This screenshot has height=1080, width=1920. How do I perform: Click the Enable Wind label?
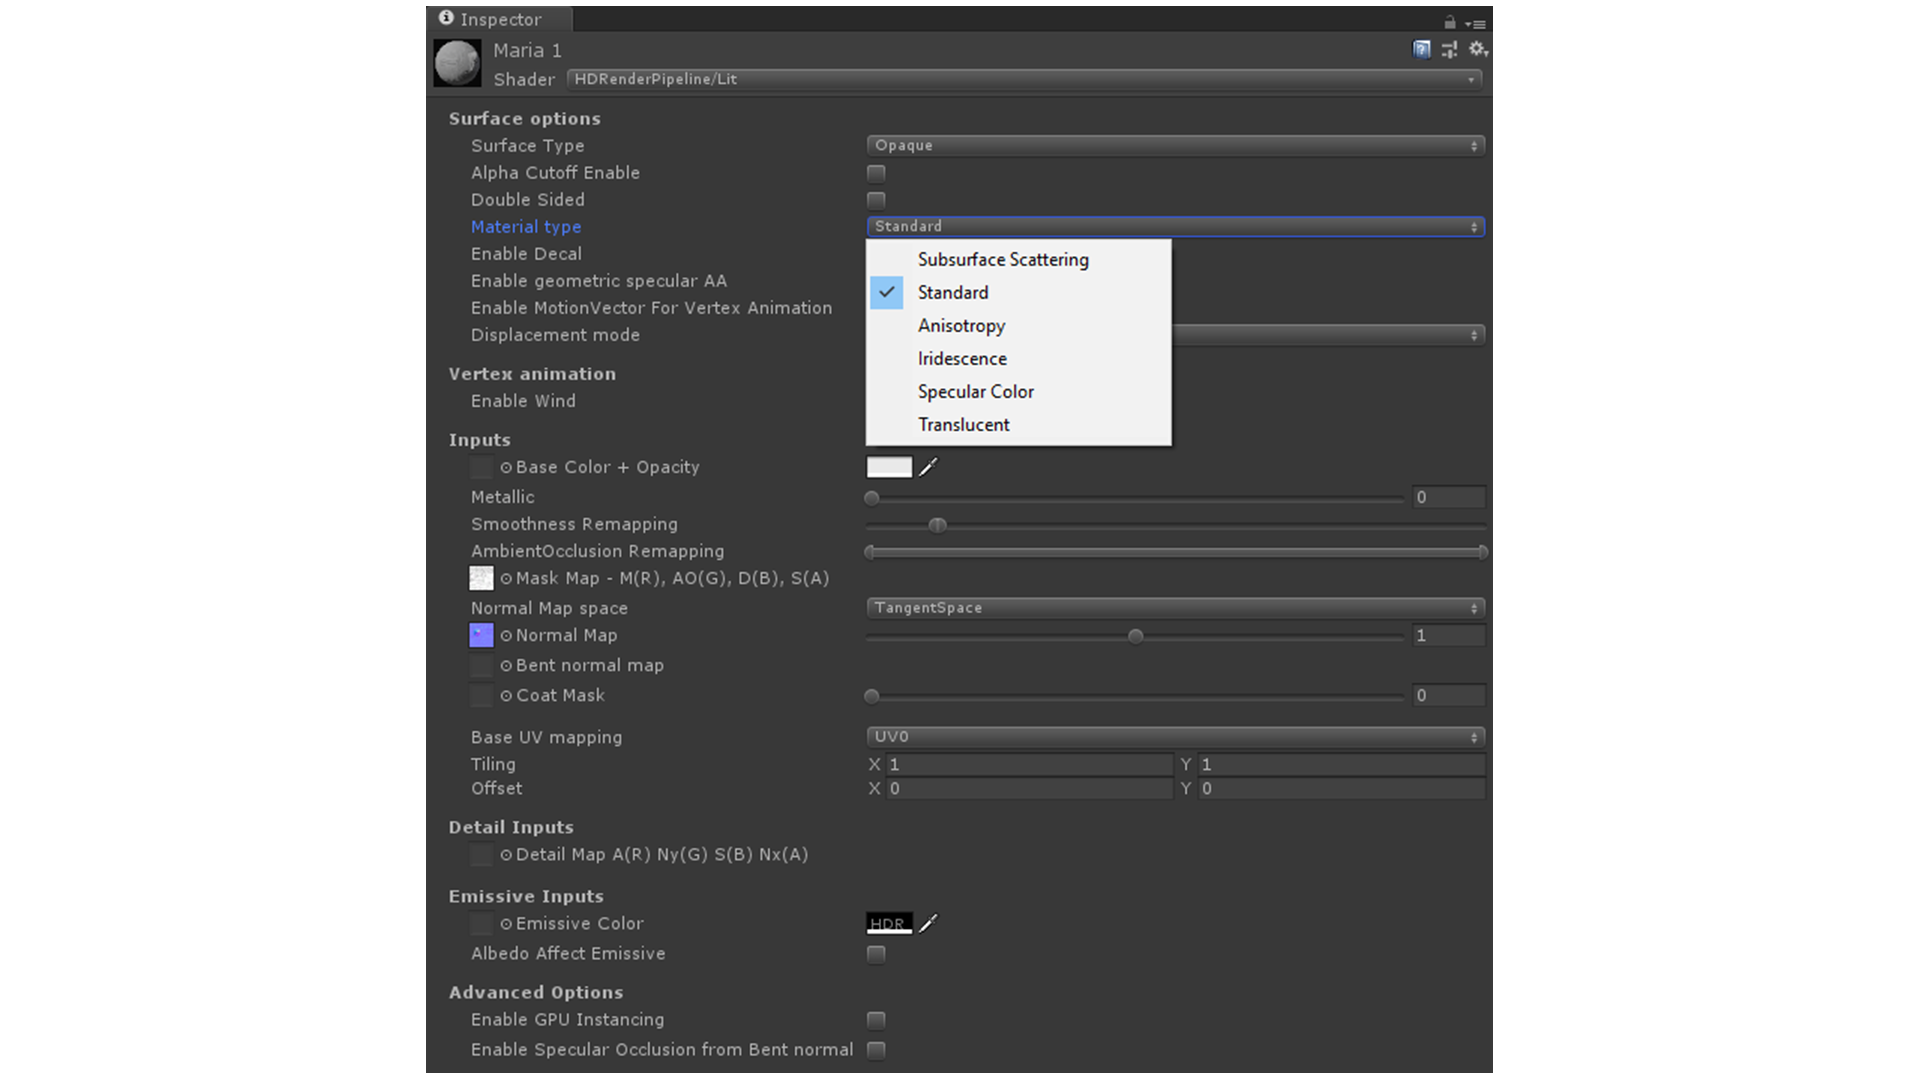point(523,401)
